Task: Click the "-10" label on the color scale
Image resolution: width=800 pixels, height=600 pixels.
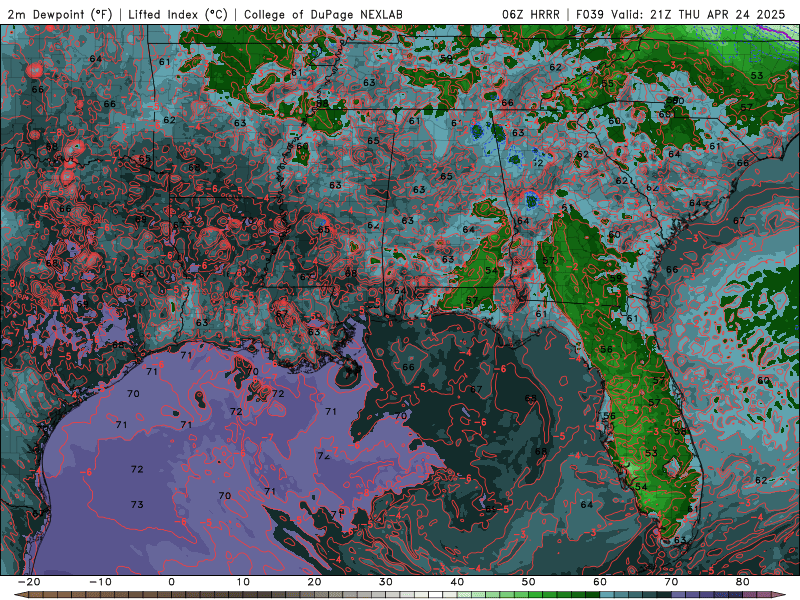Action: pos(99,582)
